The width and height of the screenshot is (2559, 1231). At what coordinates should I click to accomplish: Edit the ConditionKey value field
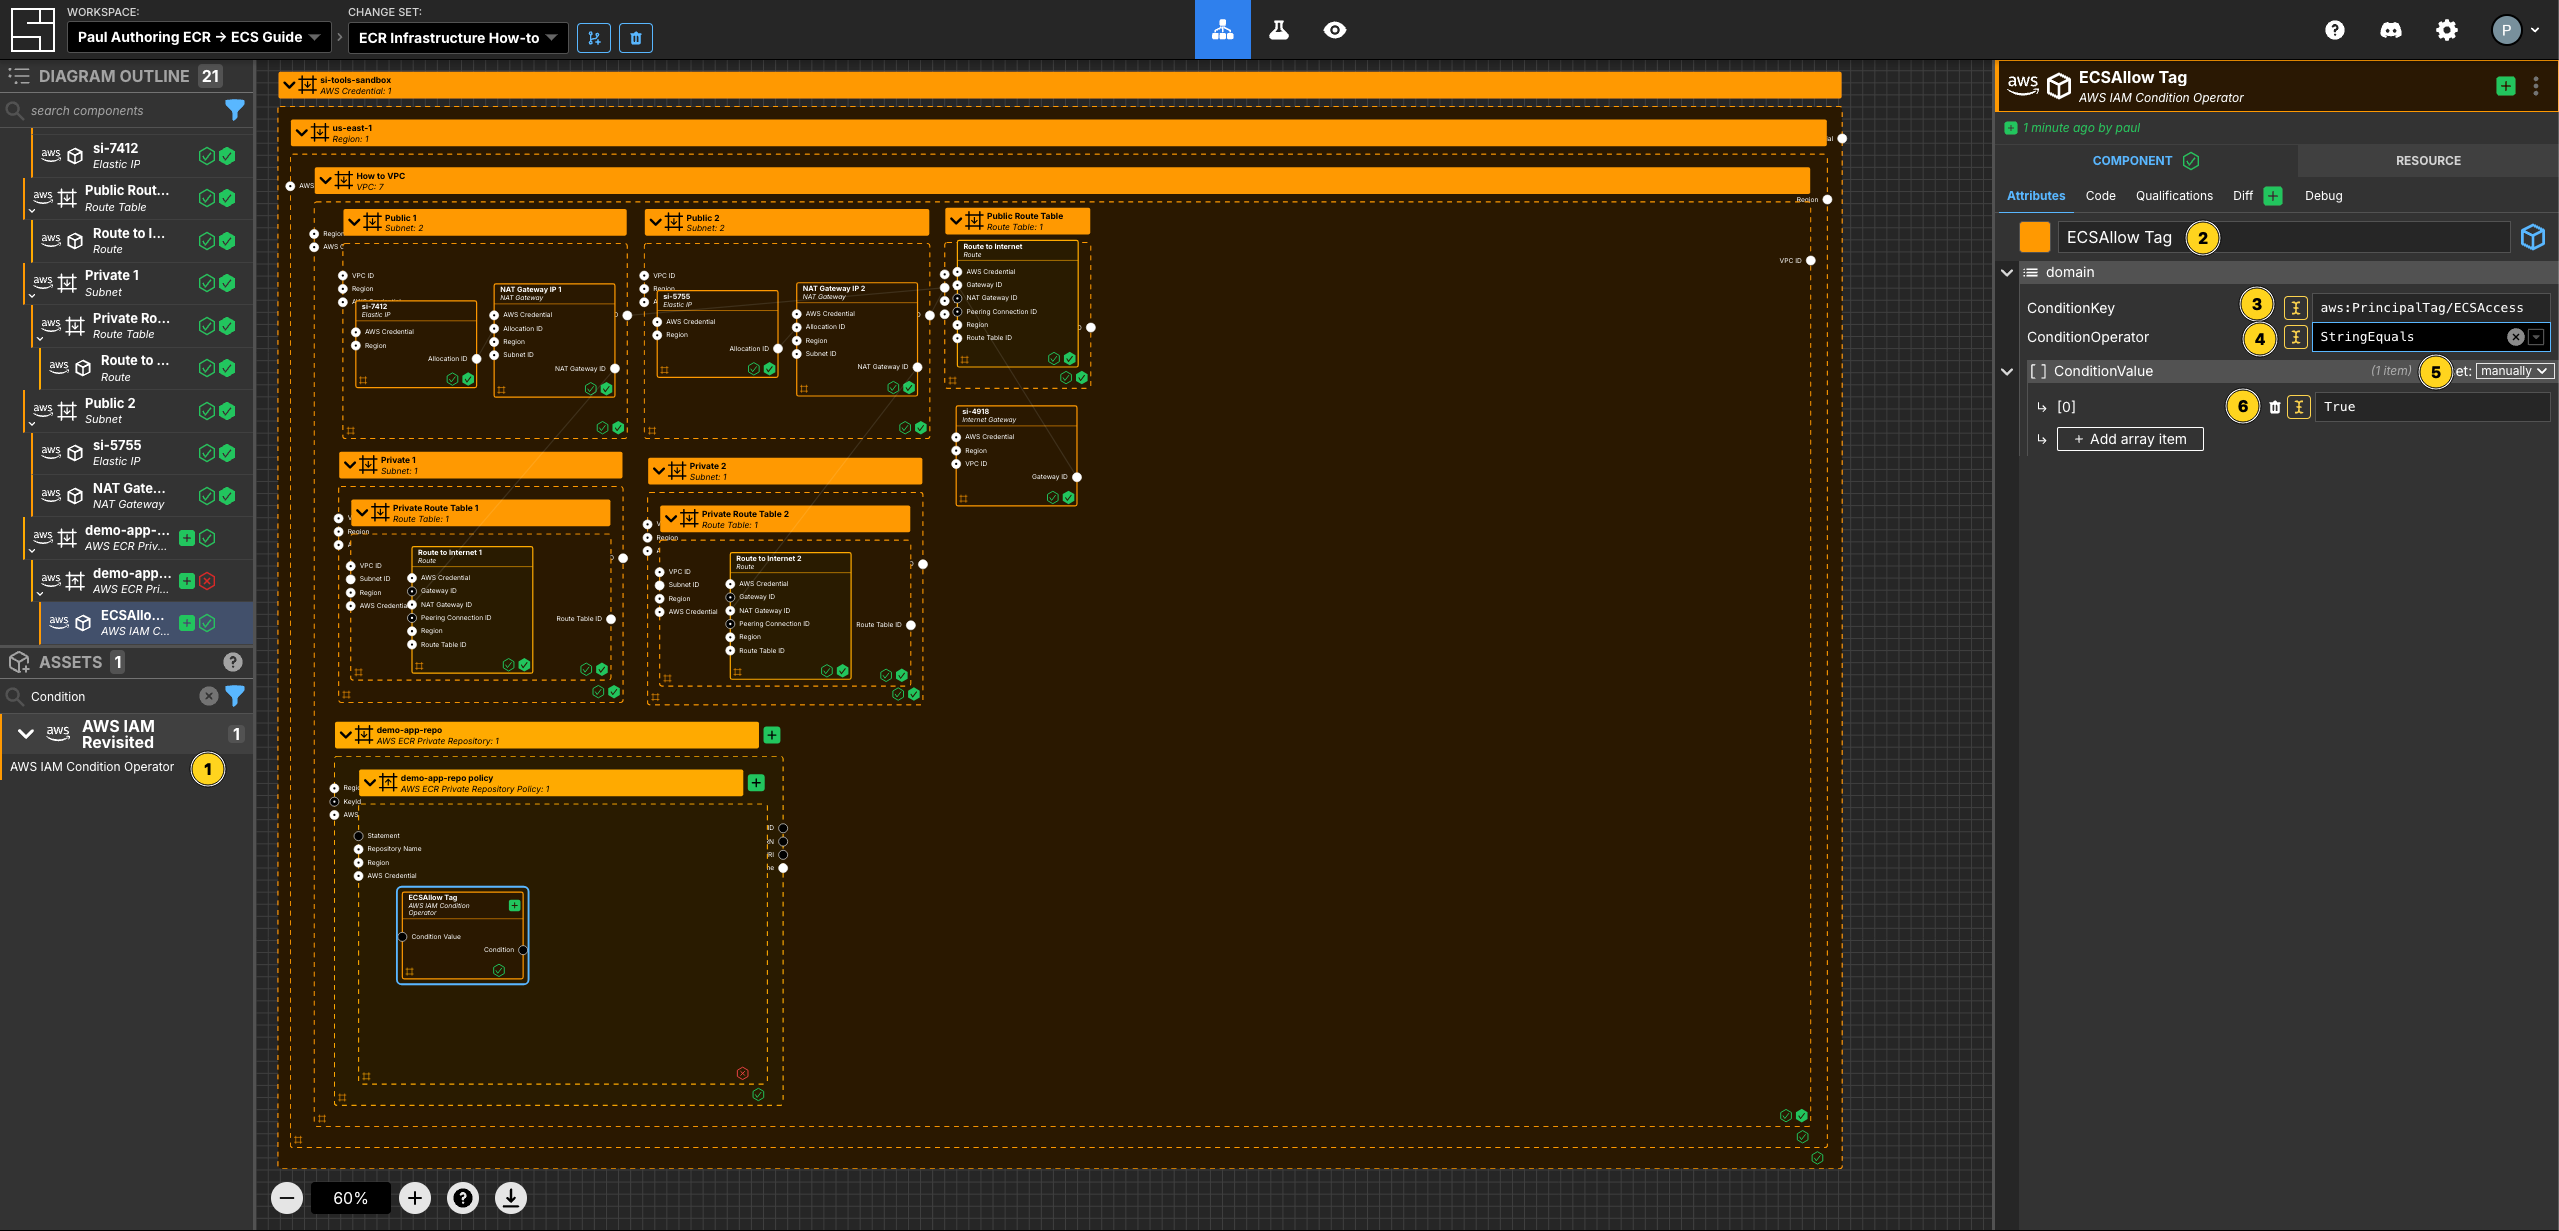2431,308
